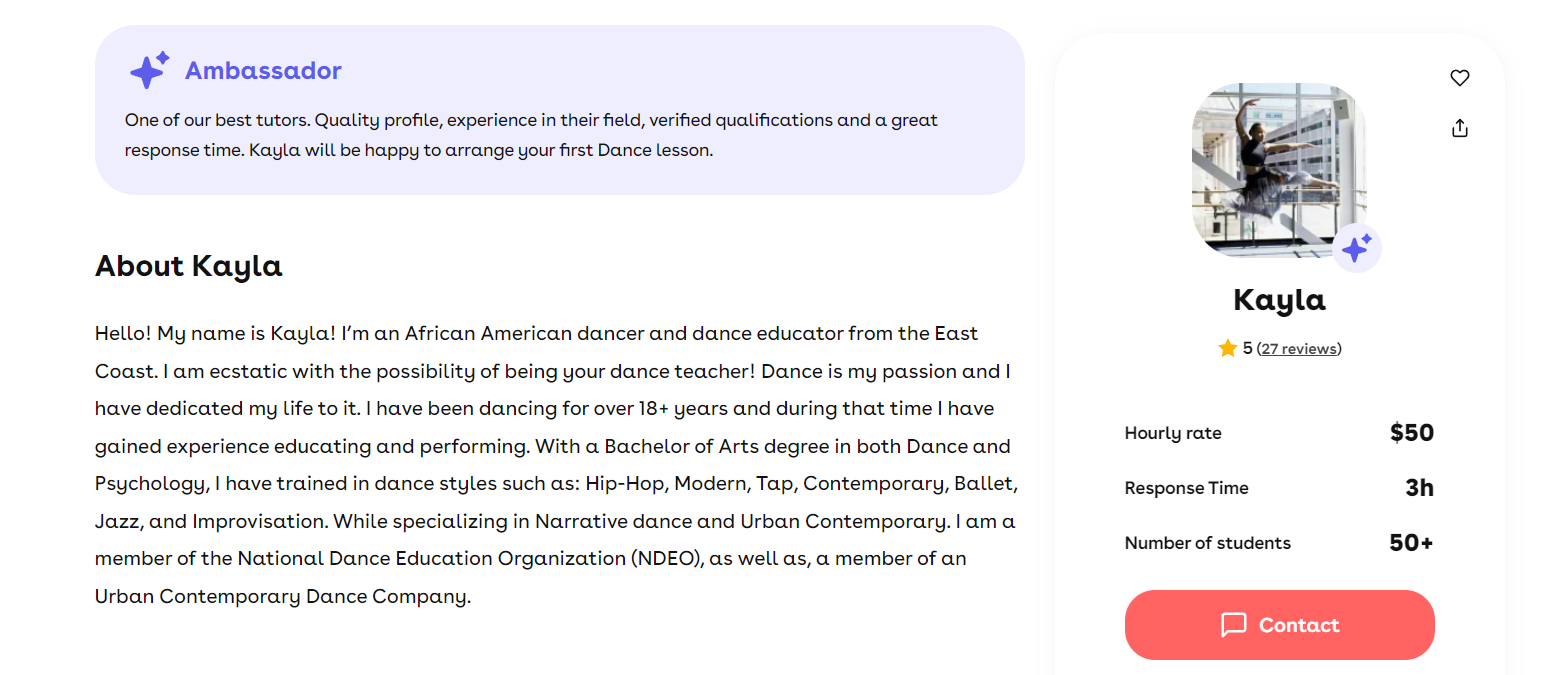Screen dimensions: 1555x675
Task: Click the rating score number 5
Action: pyautogui.click(x=1248, y=348)
